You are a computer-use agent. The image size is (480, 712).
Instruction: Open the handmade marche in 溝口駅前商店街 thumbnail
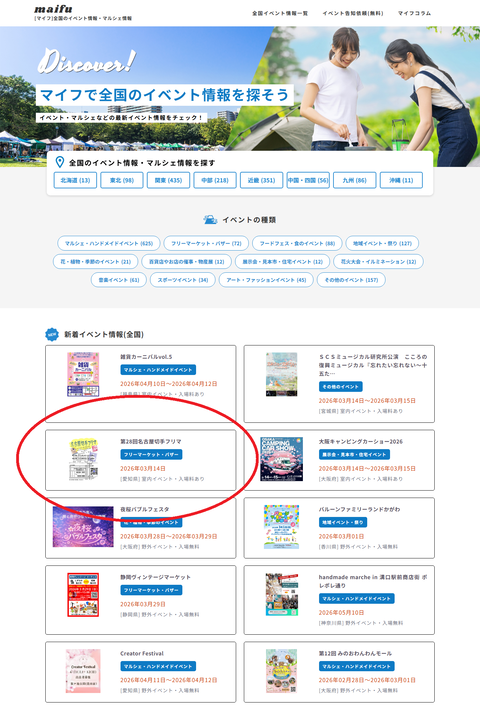(x=282, y=595)
